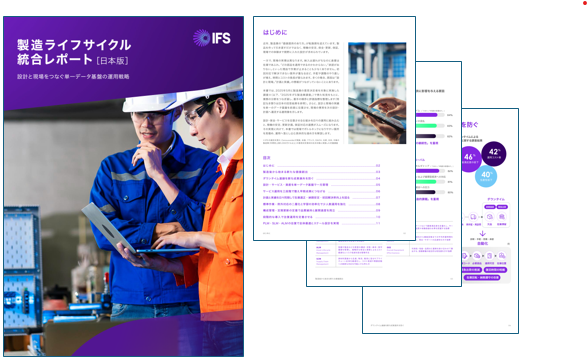Click the IFS logo on the cover

click(212, 38)
